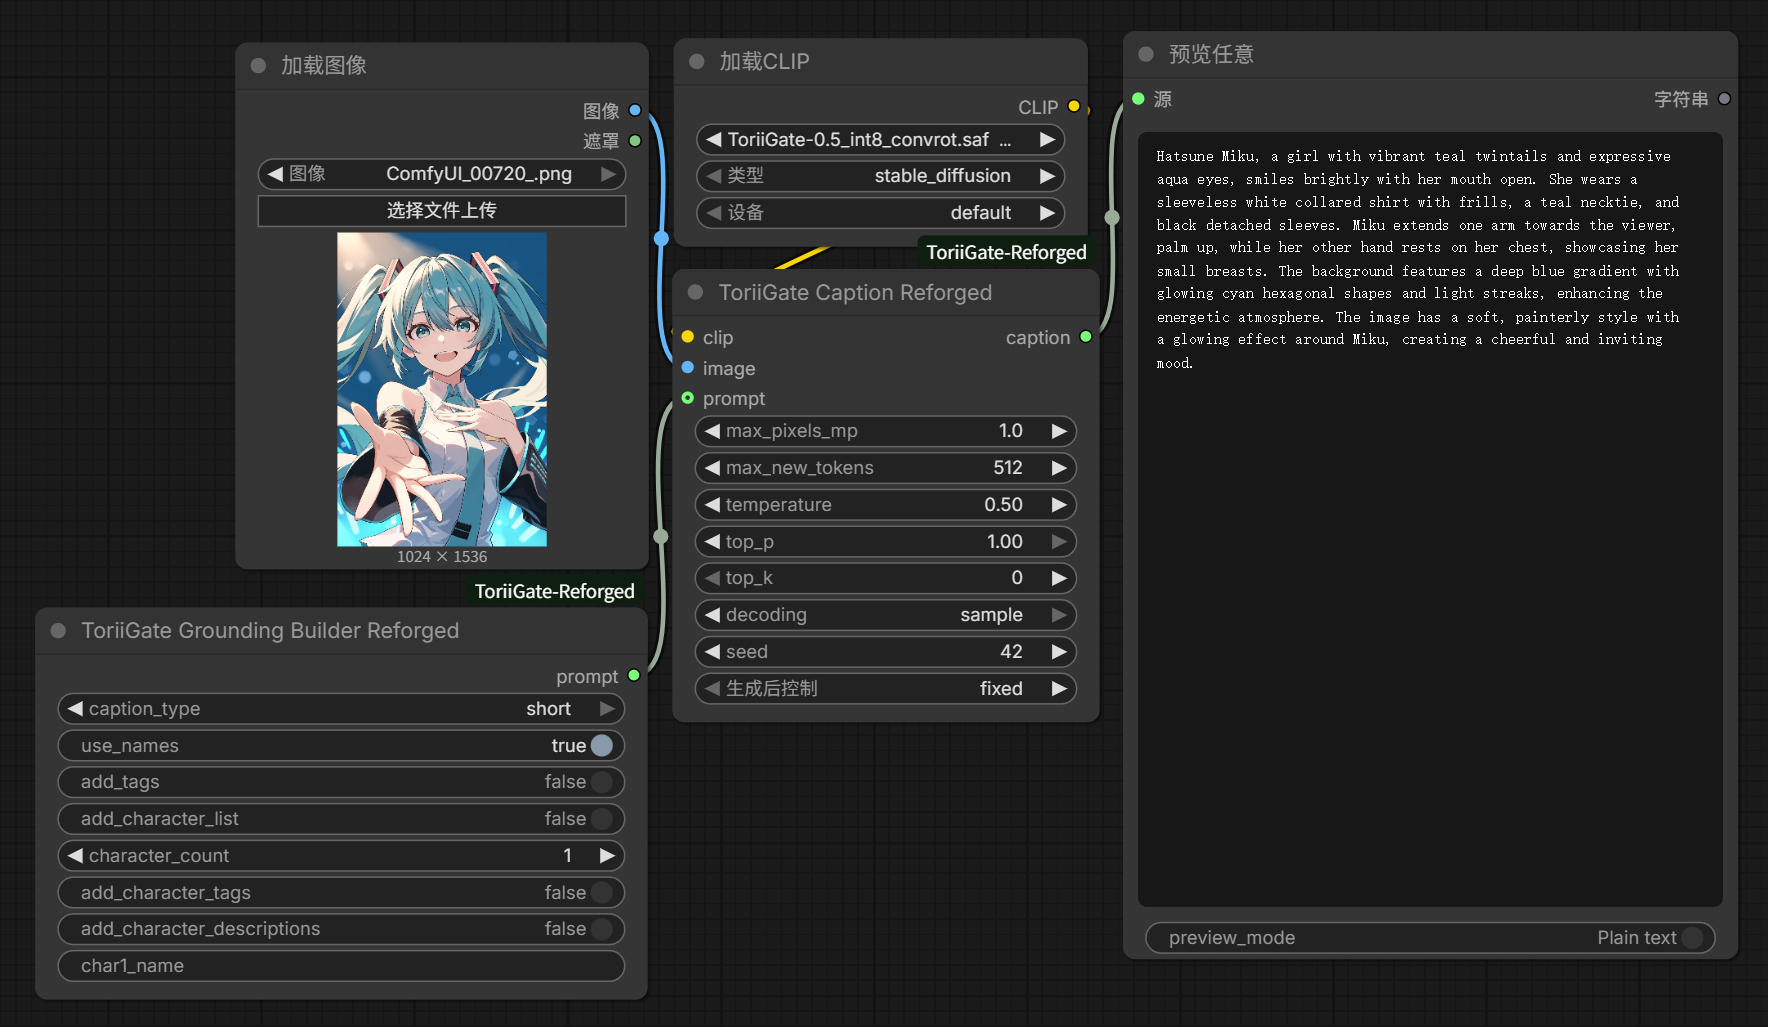Select next CLIP model with right arrow

point(1047,140)
